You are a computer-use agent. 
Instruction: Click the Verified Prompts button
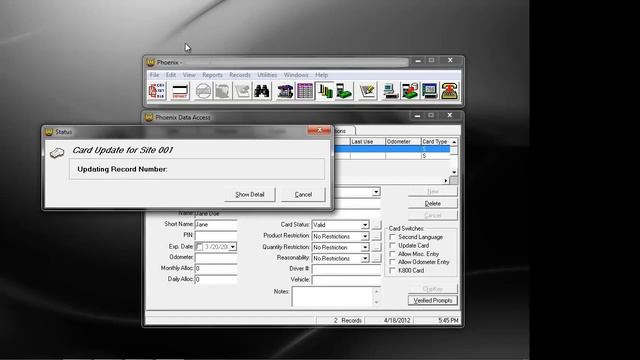coord(433,300)
